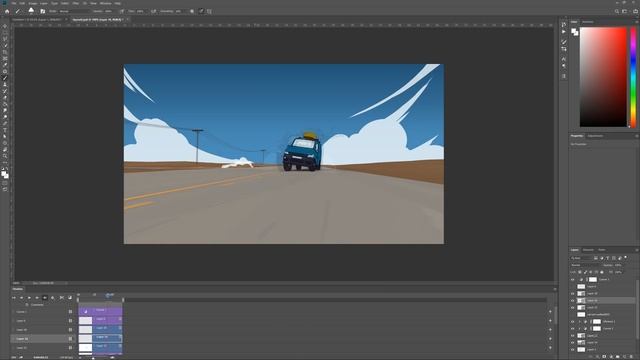Click the Home icon in options bar

7,11
